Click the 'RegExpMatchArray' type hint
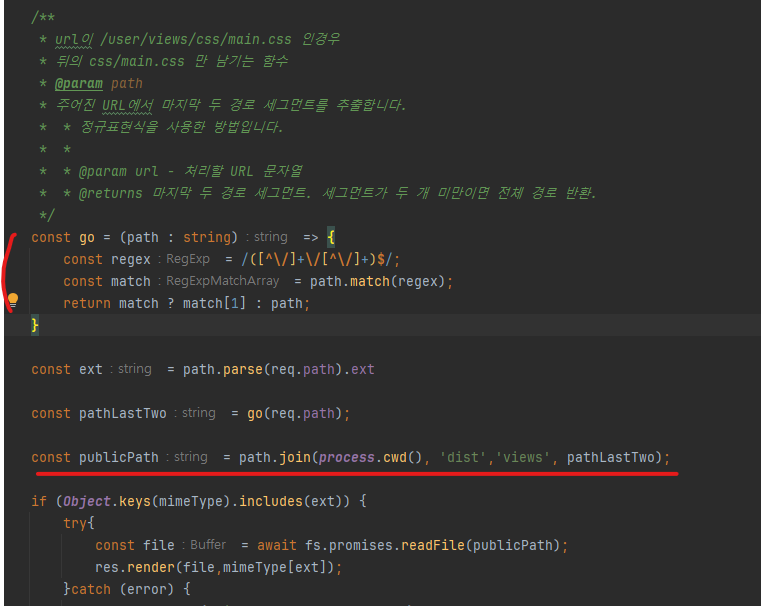Viewport: 761px width, 606px height. pos(223,281)
